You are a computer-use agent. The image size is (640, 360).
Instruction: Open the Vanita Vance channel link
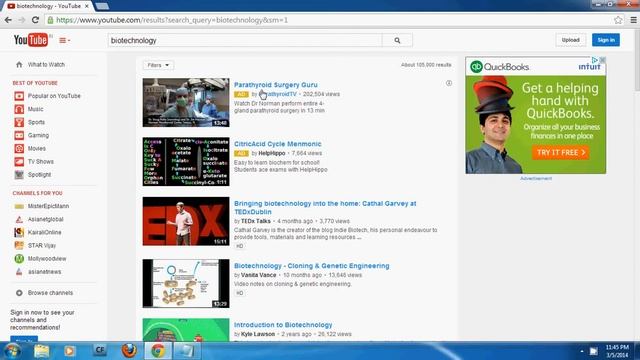(x=258, y=275)
